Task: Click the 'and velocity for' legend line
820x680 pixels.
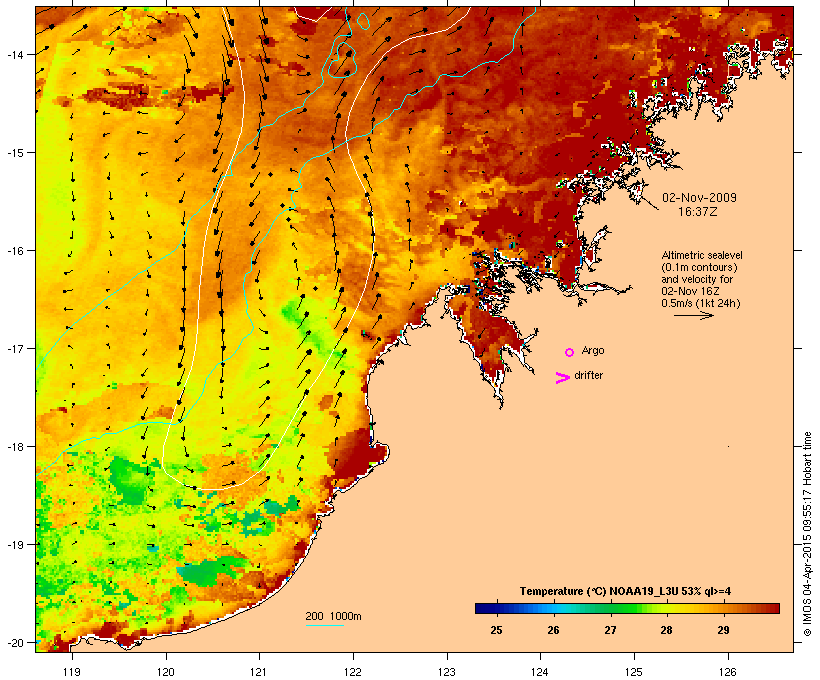Action: click(x=697, y=279)
